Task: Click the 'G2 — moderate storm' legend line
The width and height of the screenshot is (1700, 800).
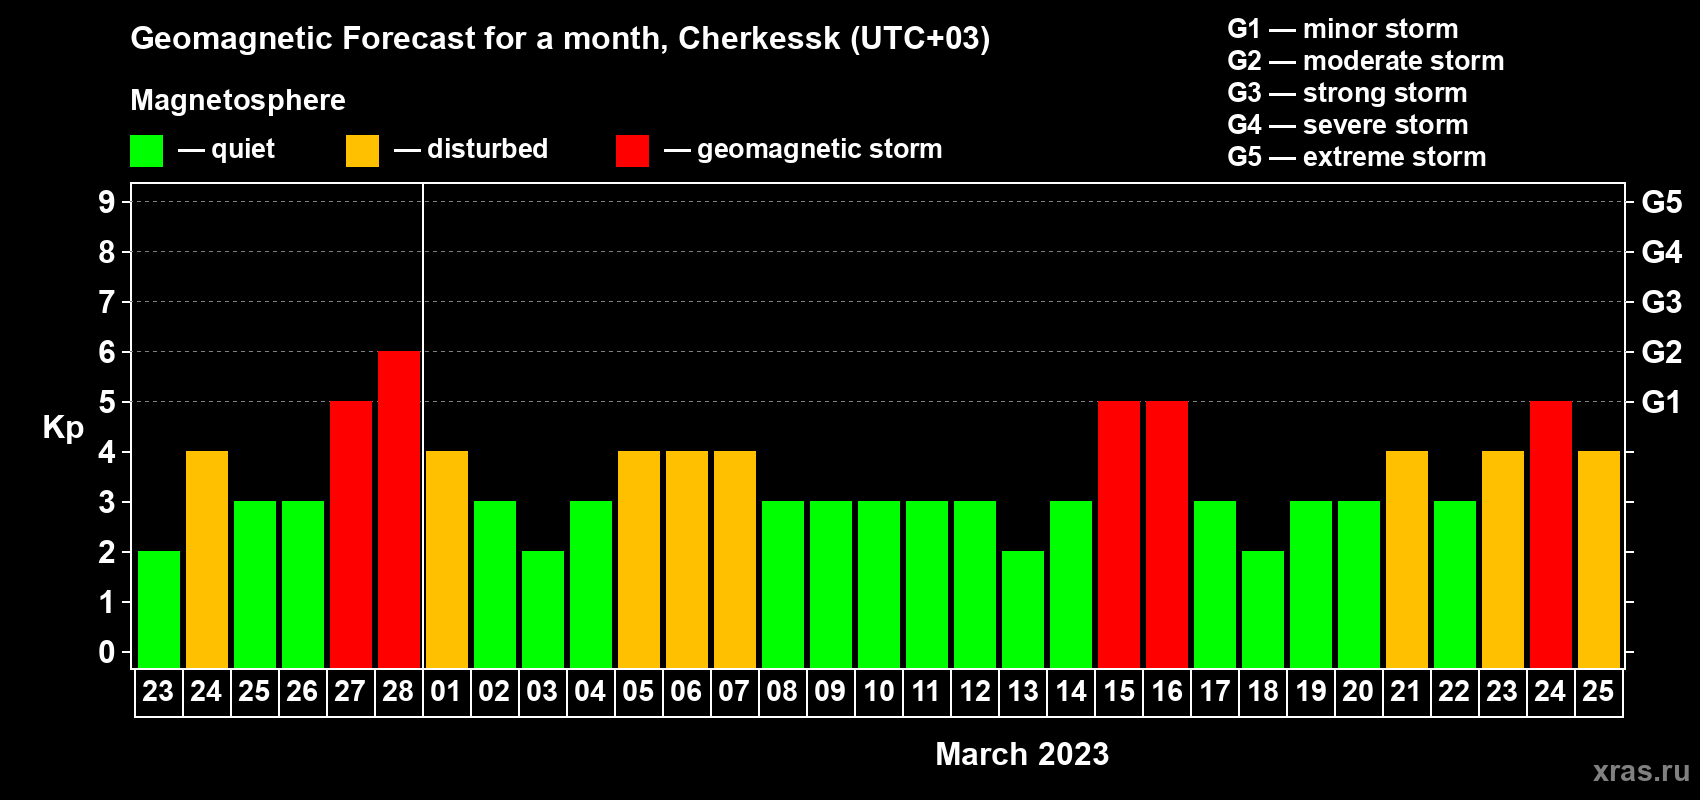Action: (x=1366, y=61)
